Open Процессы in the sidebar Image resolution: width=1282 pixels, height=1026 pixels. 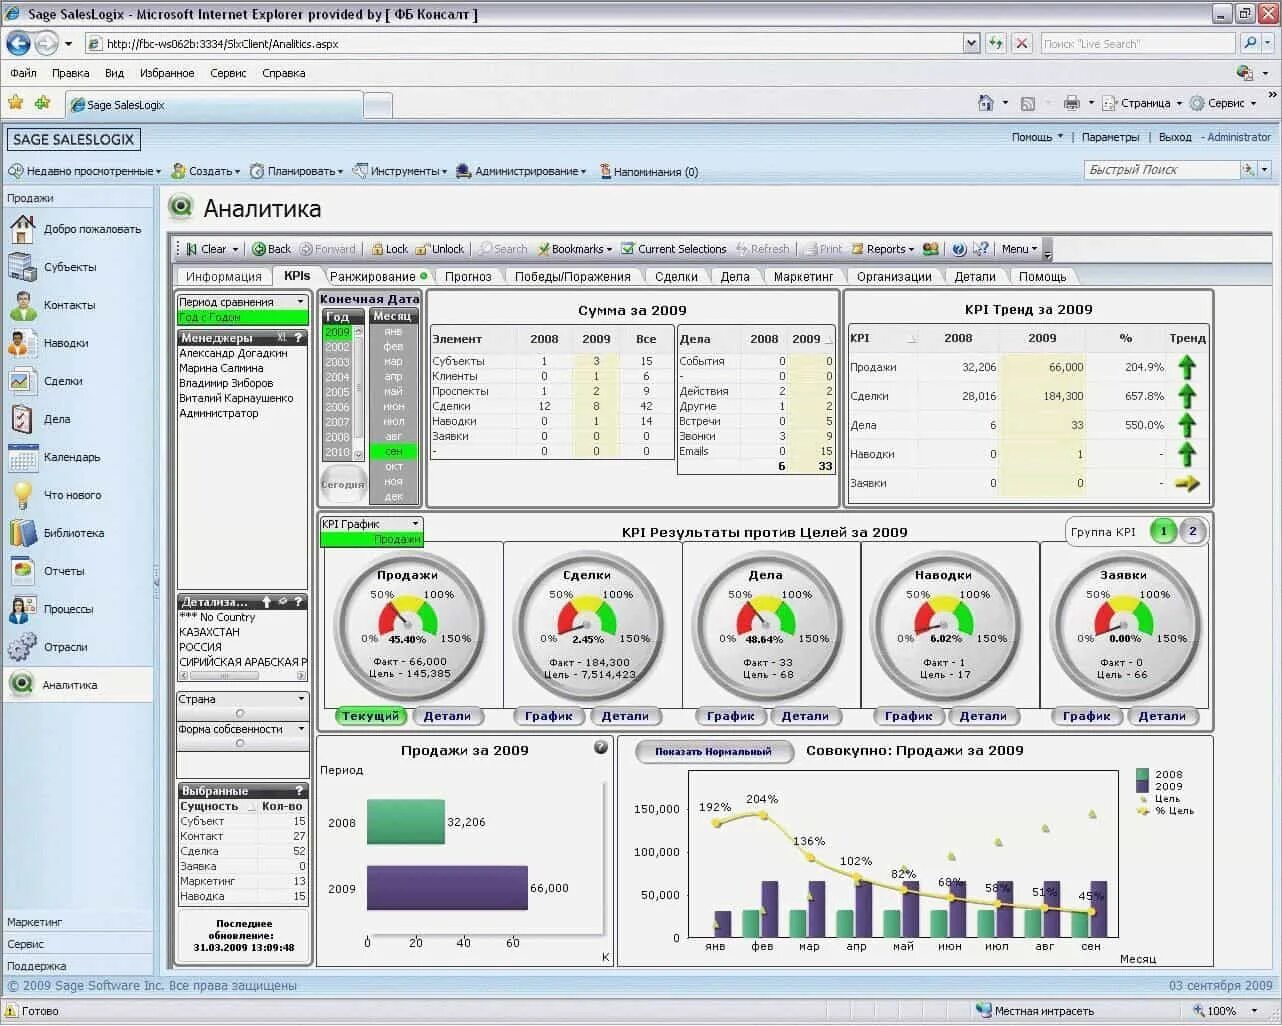[68, 610]
